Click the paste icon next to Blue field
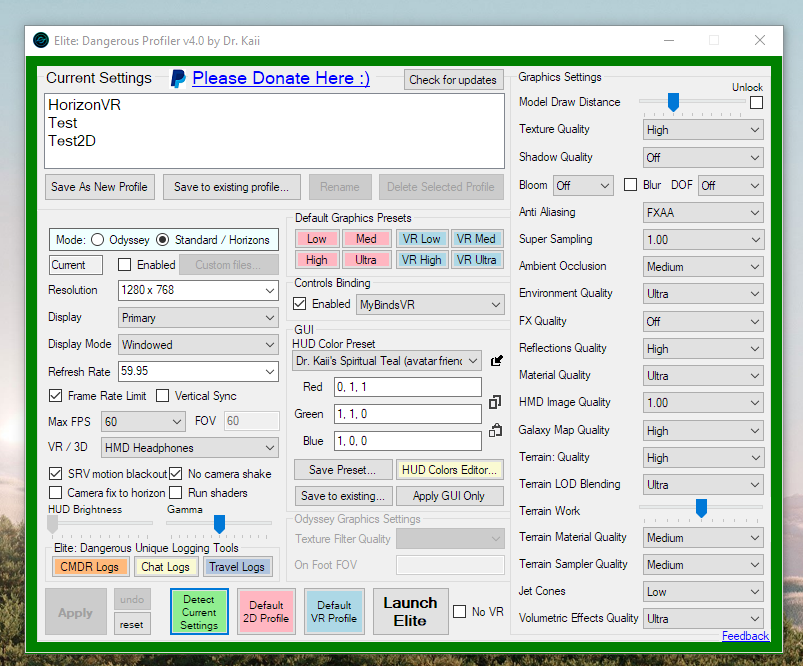The height and width of the screenshot is (666, 803). (495, 430)
